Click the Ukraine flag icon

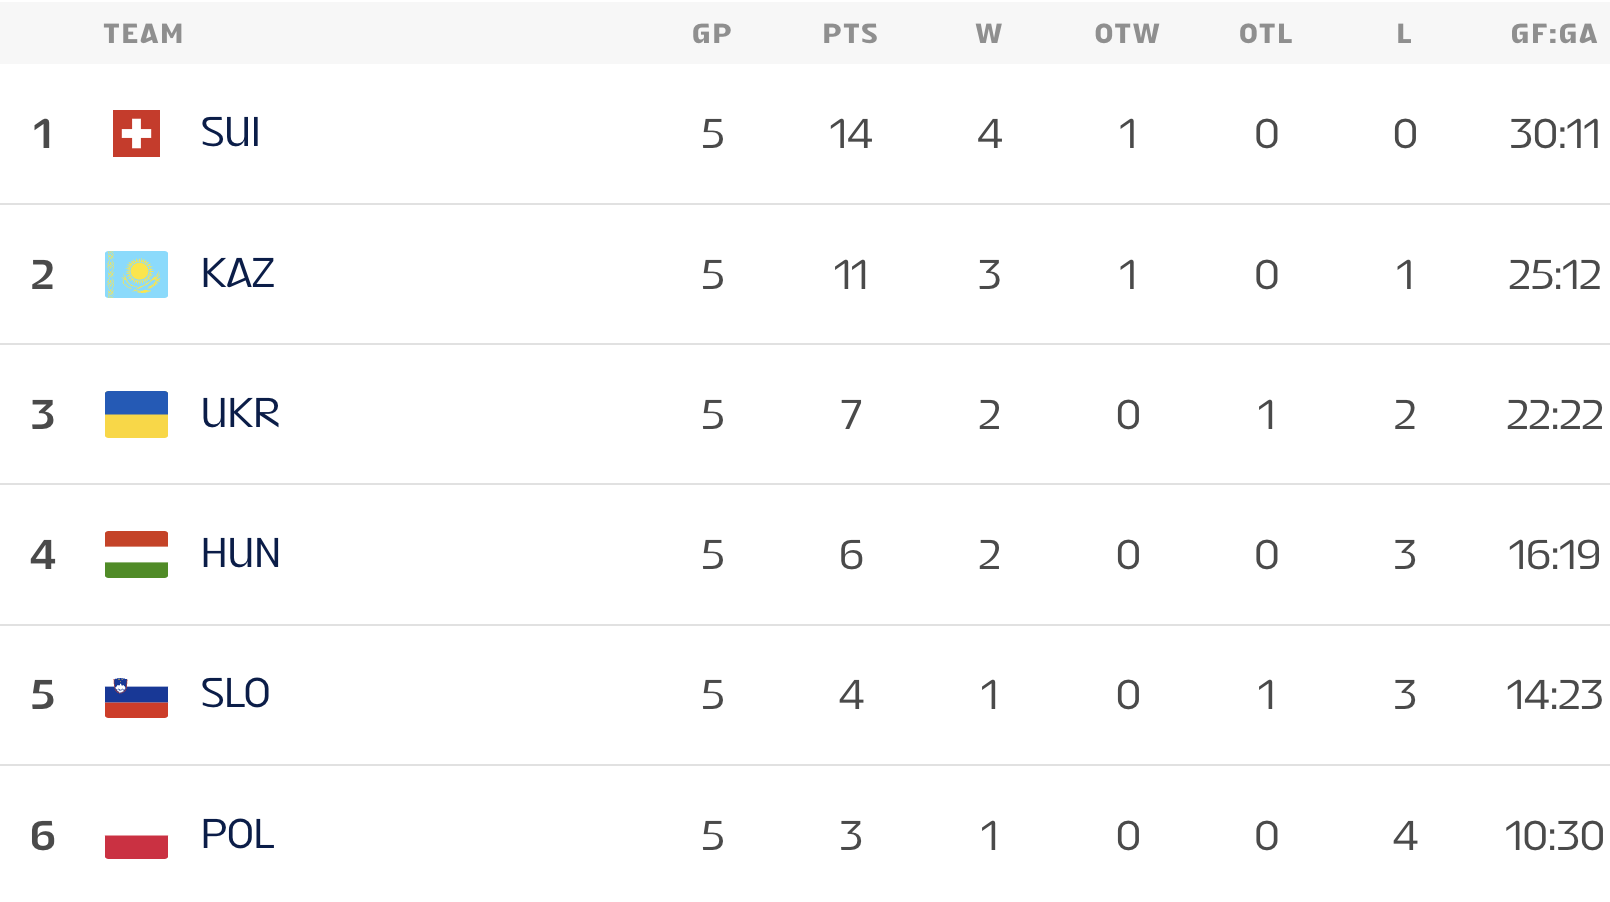136,414
